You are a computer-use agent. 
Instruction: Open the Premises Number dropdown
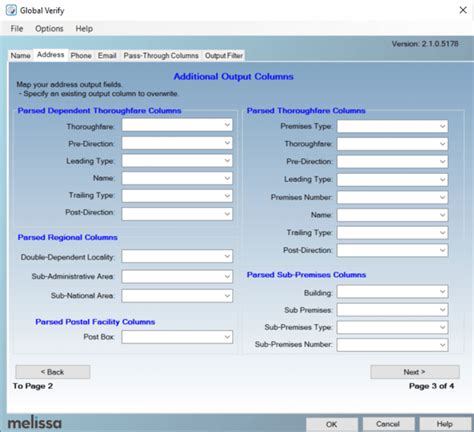[x=392, y=197]
